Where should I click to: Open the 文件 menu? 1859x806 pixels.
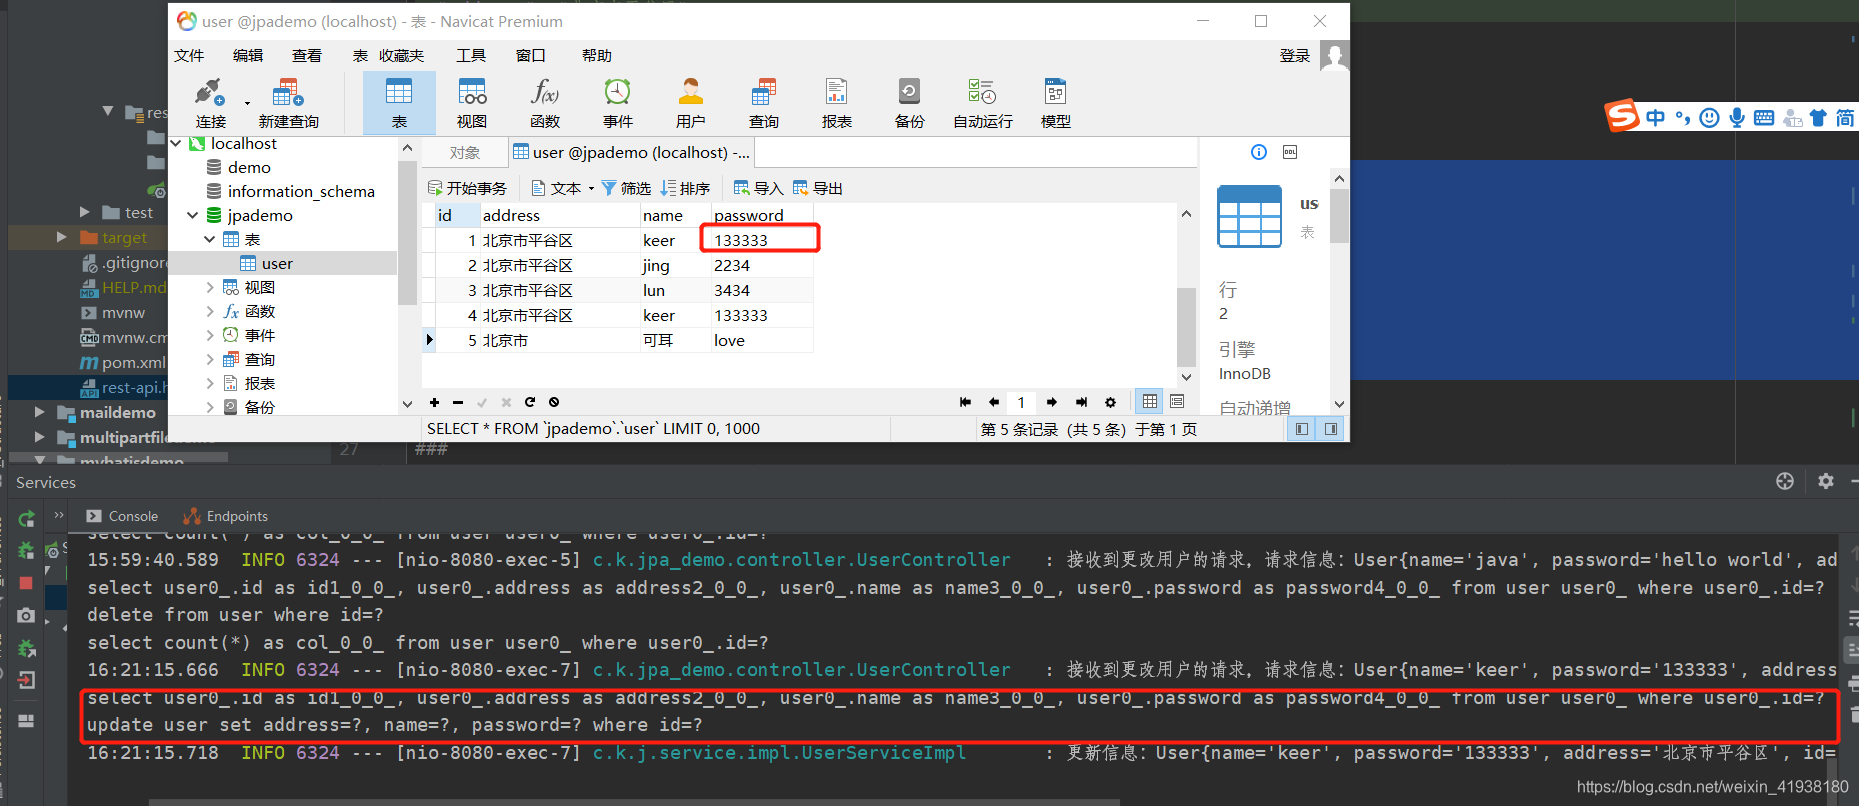tap(189, 56)
